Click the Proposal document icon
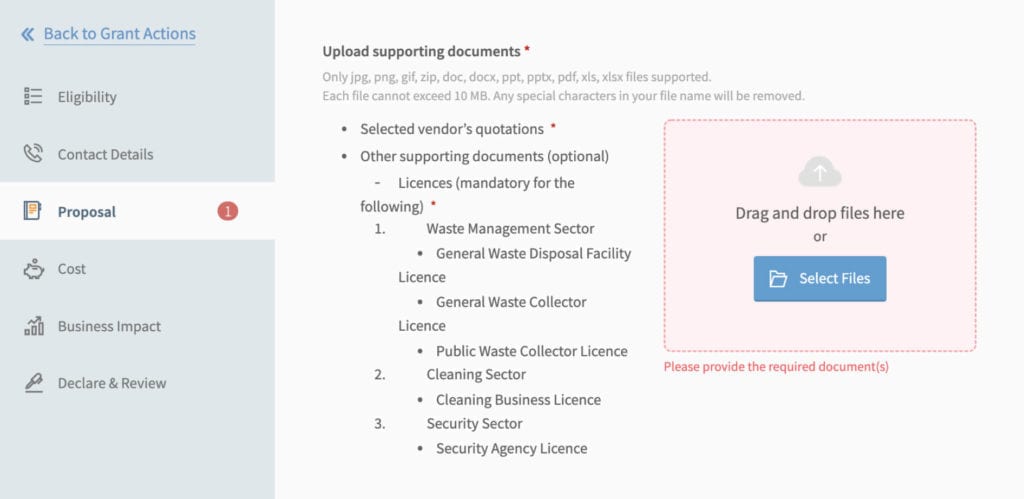 pyautogui.click(x=33, y=211)
